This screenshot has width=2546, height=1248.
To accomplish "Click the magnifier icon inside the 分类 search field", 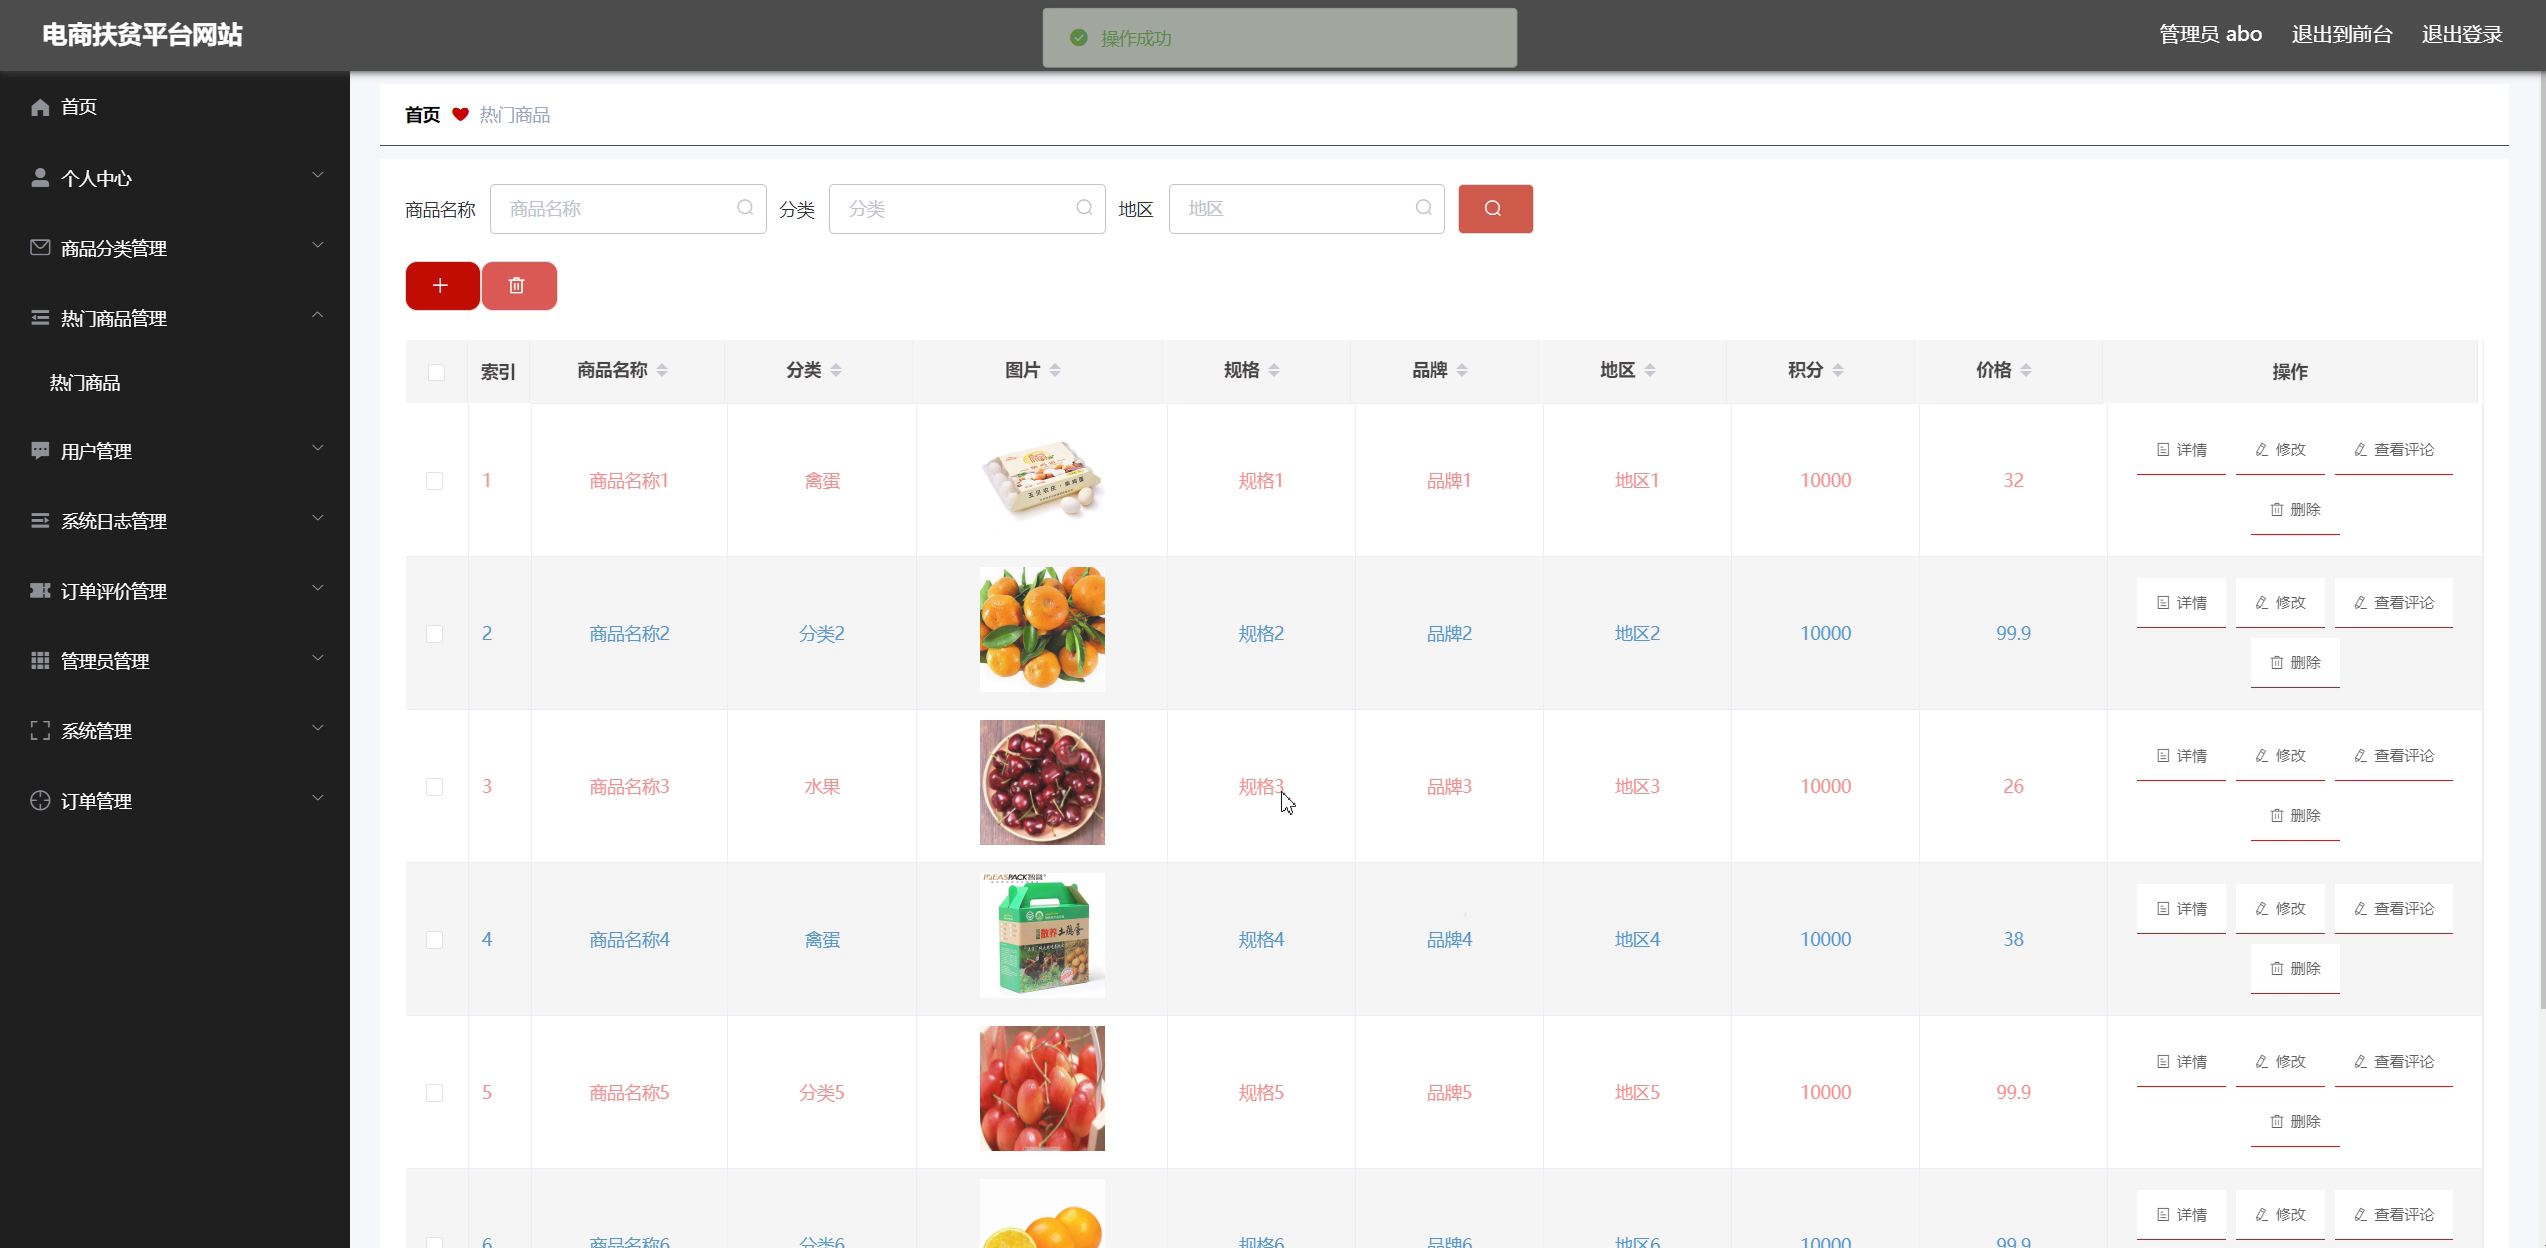I will pos(1084,208).
